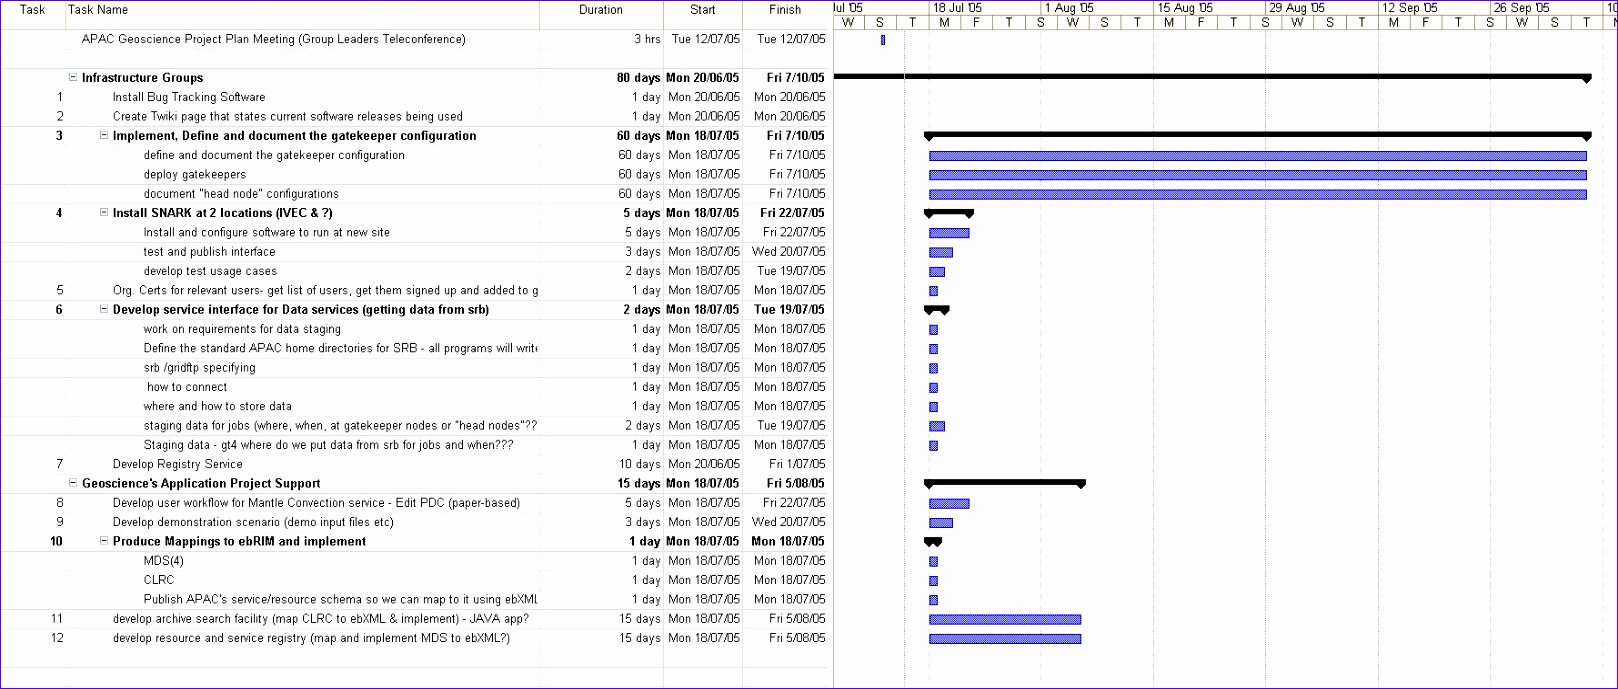Click the APAC Geoscience meeting milestone bar

pyautogui.click(x=883, y=40)
